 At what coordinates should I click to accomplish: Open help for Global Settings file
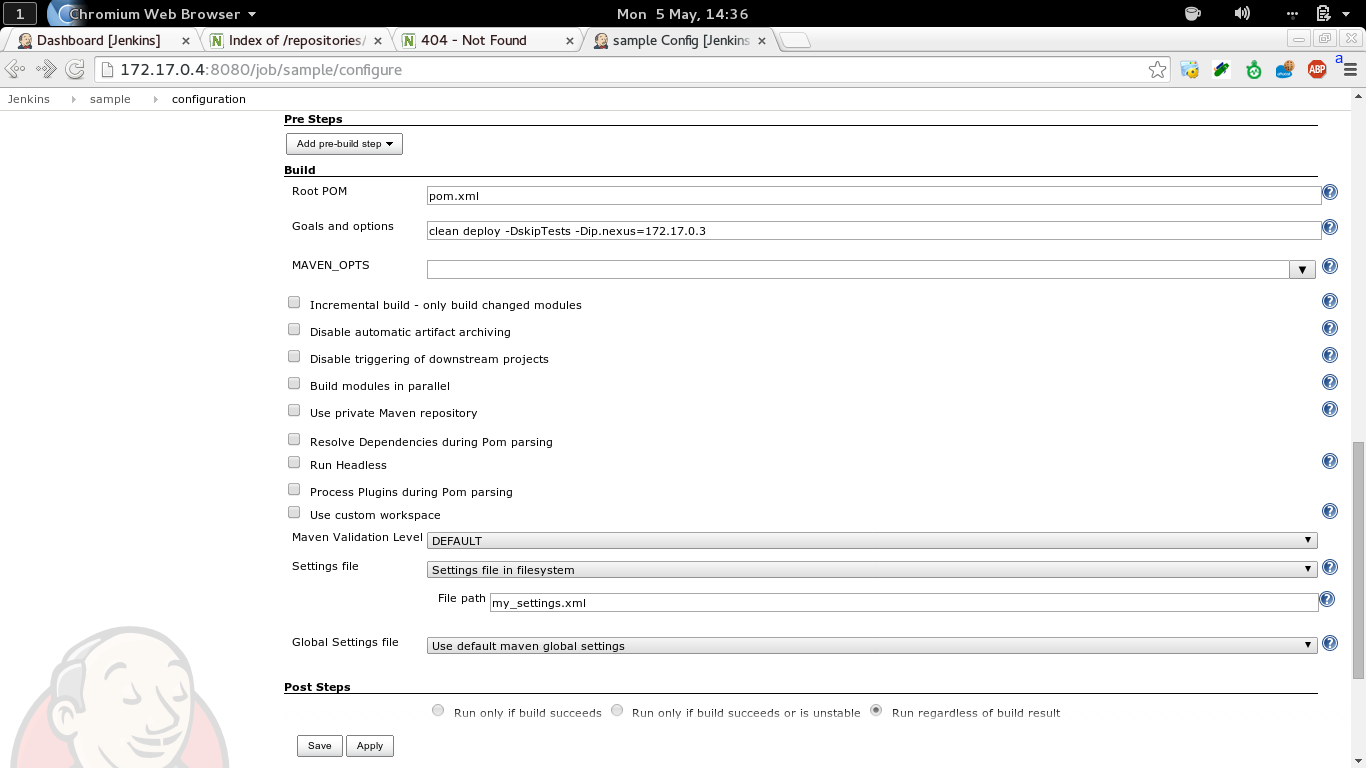coord(1330,643)
